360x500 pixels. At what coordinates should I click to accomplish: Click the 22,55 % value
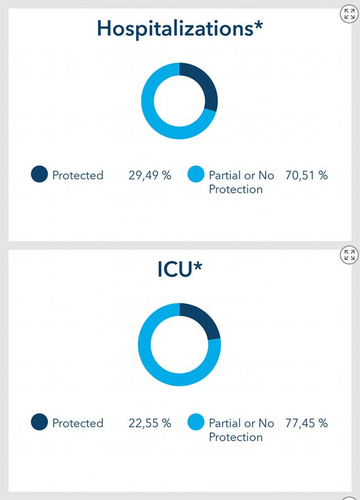coord(150,423)
